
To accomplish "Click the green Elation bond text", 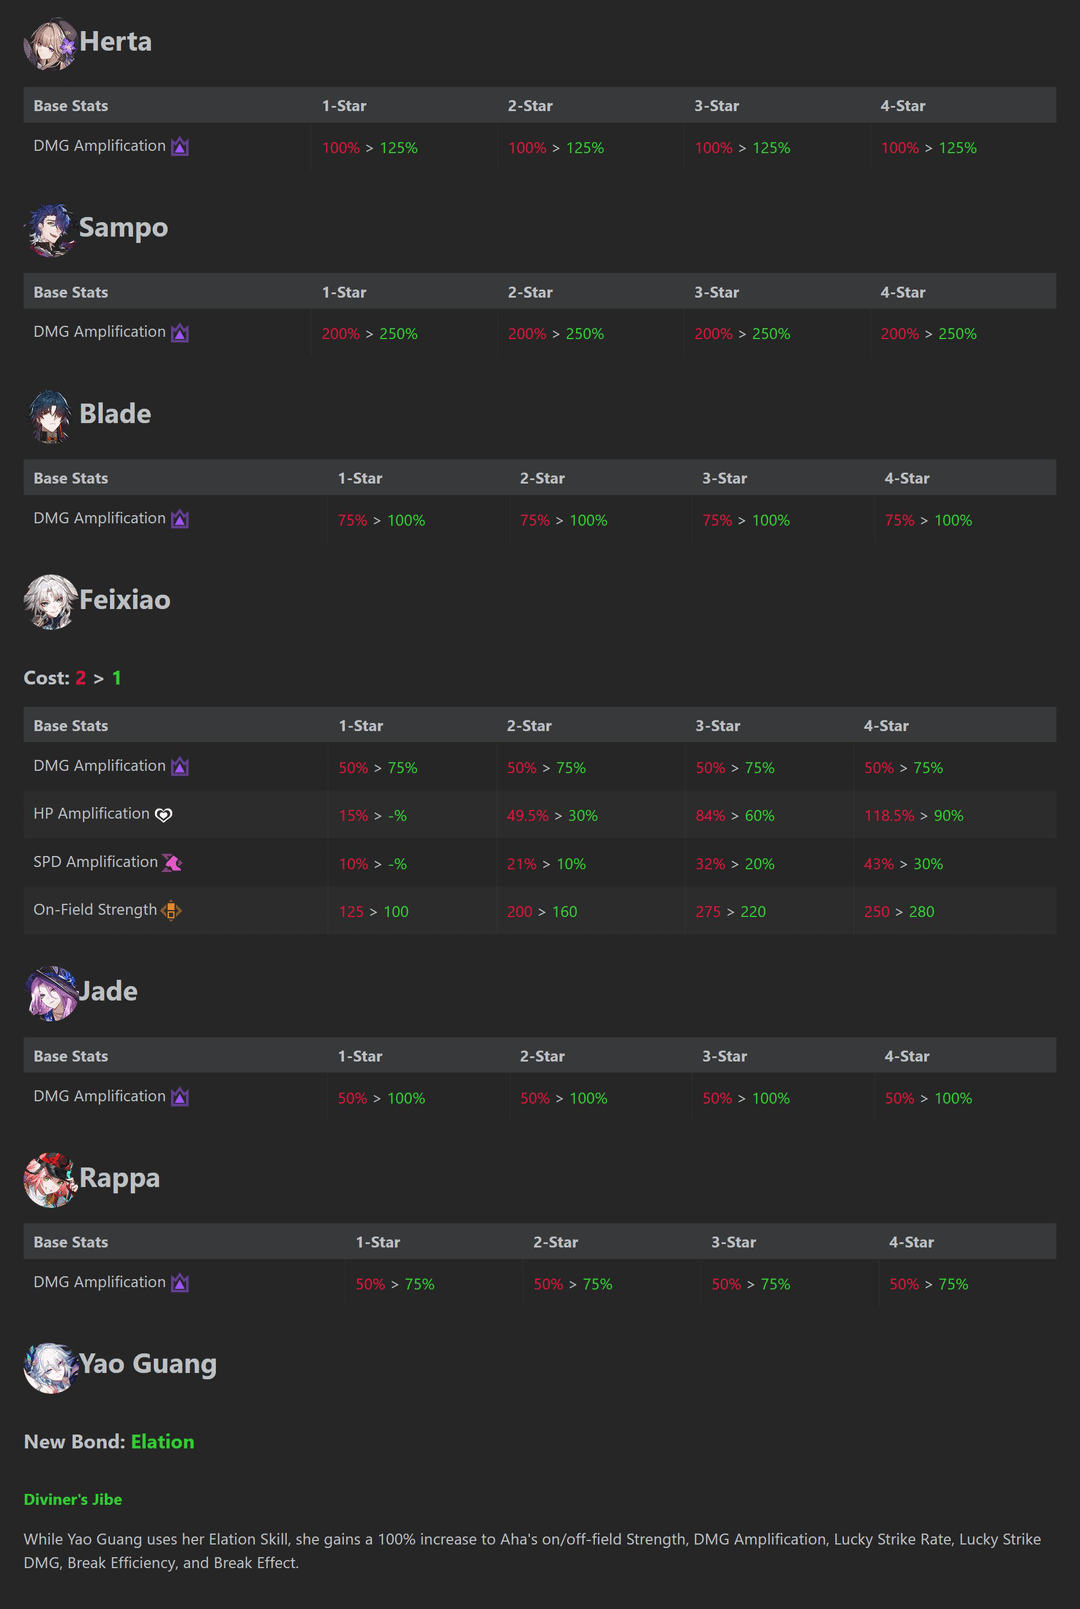I will click(x=162, y=1442).
